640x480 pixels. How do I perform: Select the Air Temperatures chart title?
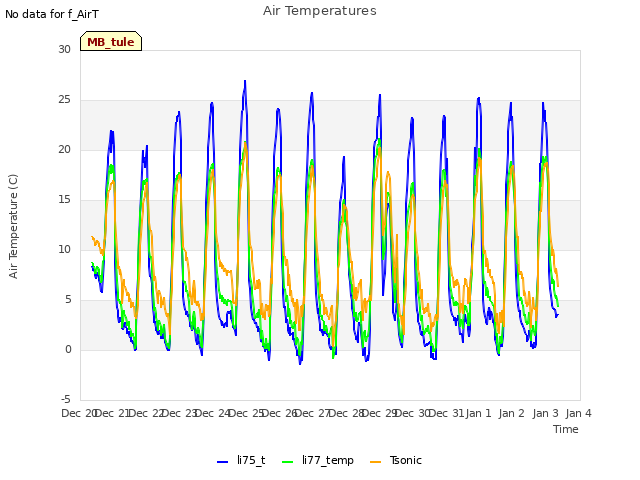pyautogui.click(x=320, y=11)
